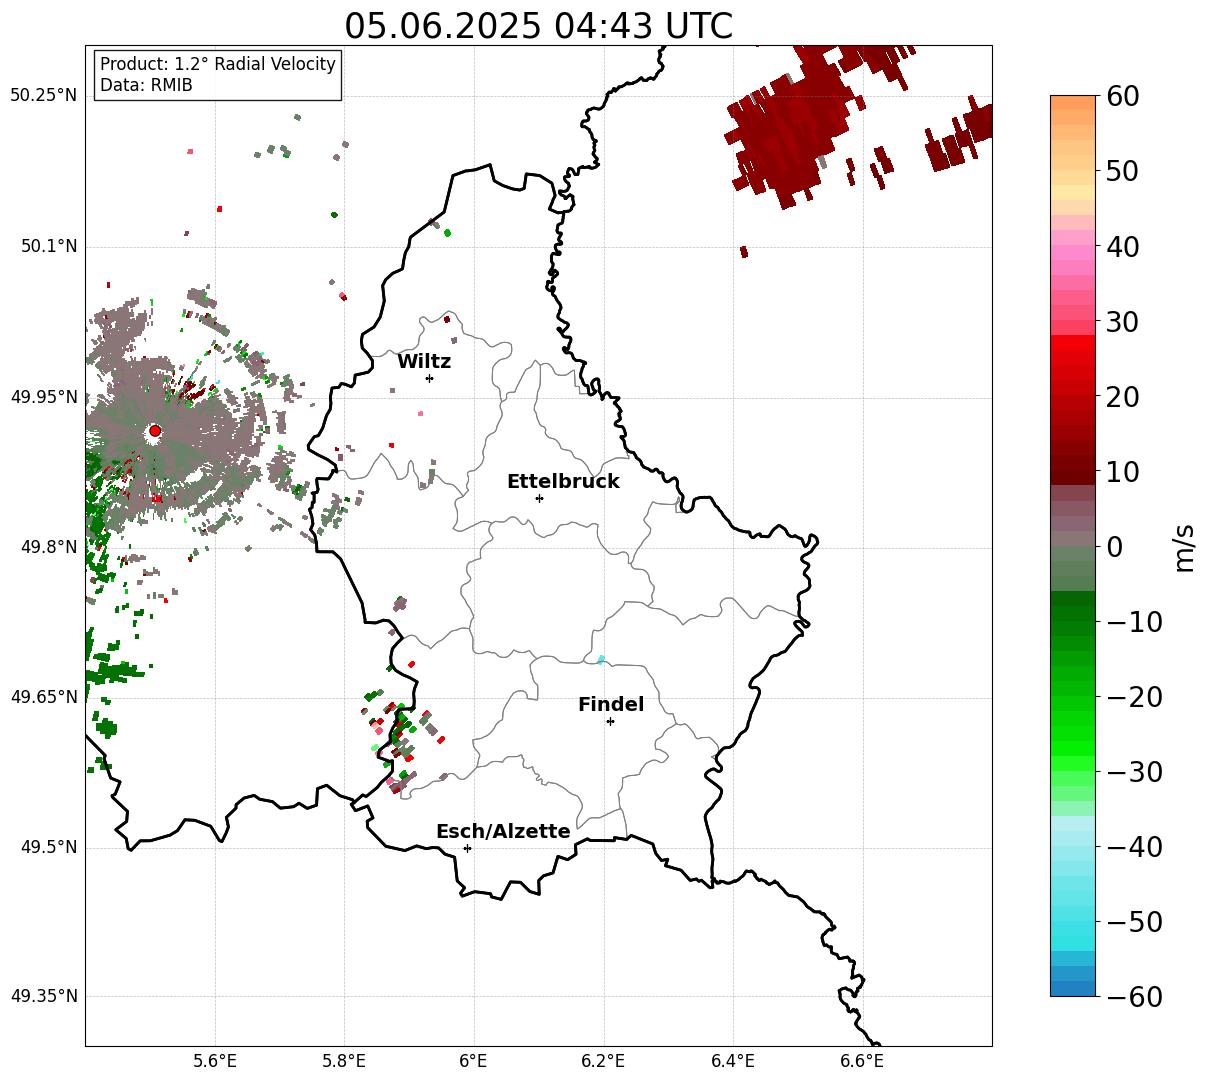The image size is (1207, 1081).
Task: Pick the bright red colorbar segment near 25
Action: click(1073, 358)
